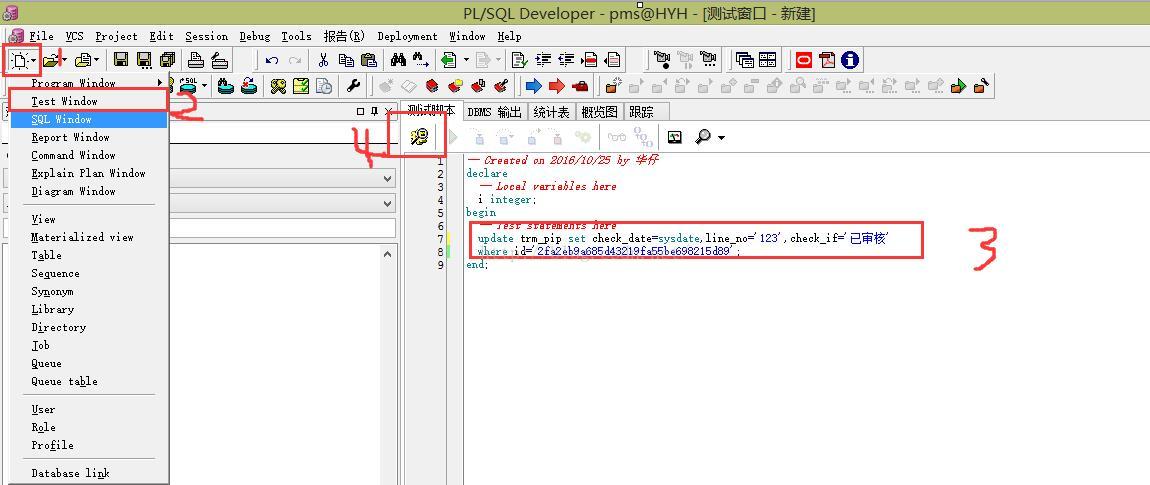Screen dimensions: 1150x485
Task: Click the Unindent lines icon
Action: [x=566, y=60]
